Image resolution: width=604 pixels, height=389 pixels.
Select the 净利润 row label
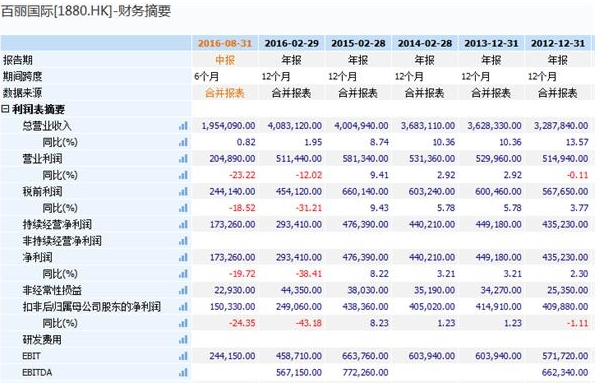37,257
